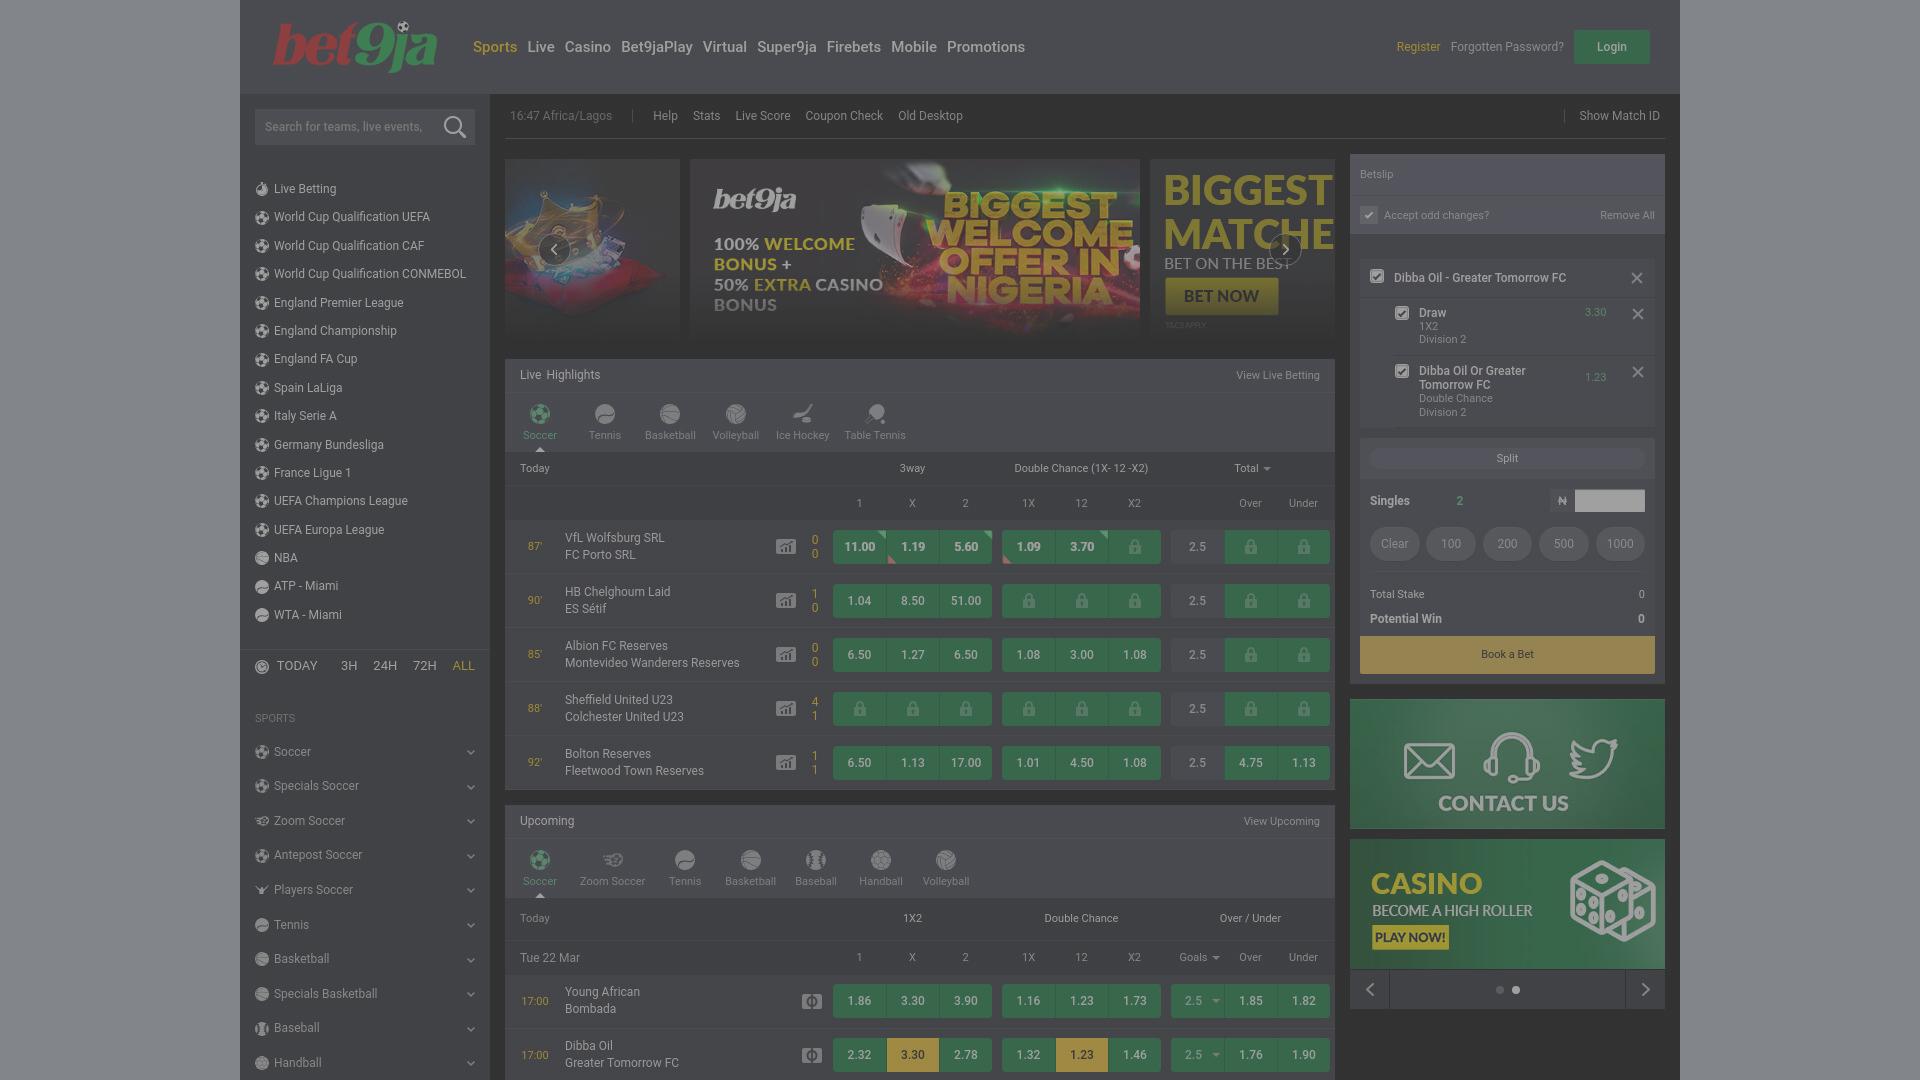The height and width of the screenshot is (1080, 1920).
Task: Show previous banner slide
Action: (x=554, y=249)
